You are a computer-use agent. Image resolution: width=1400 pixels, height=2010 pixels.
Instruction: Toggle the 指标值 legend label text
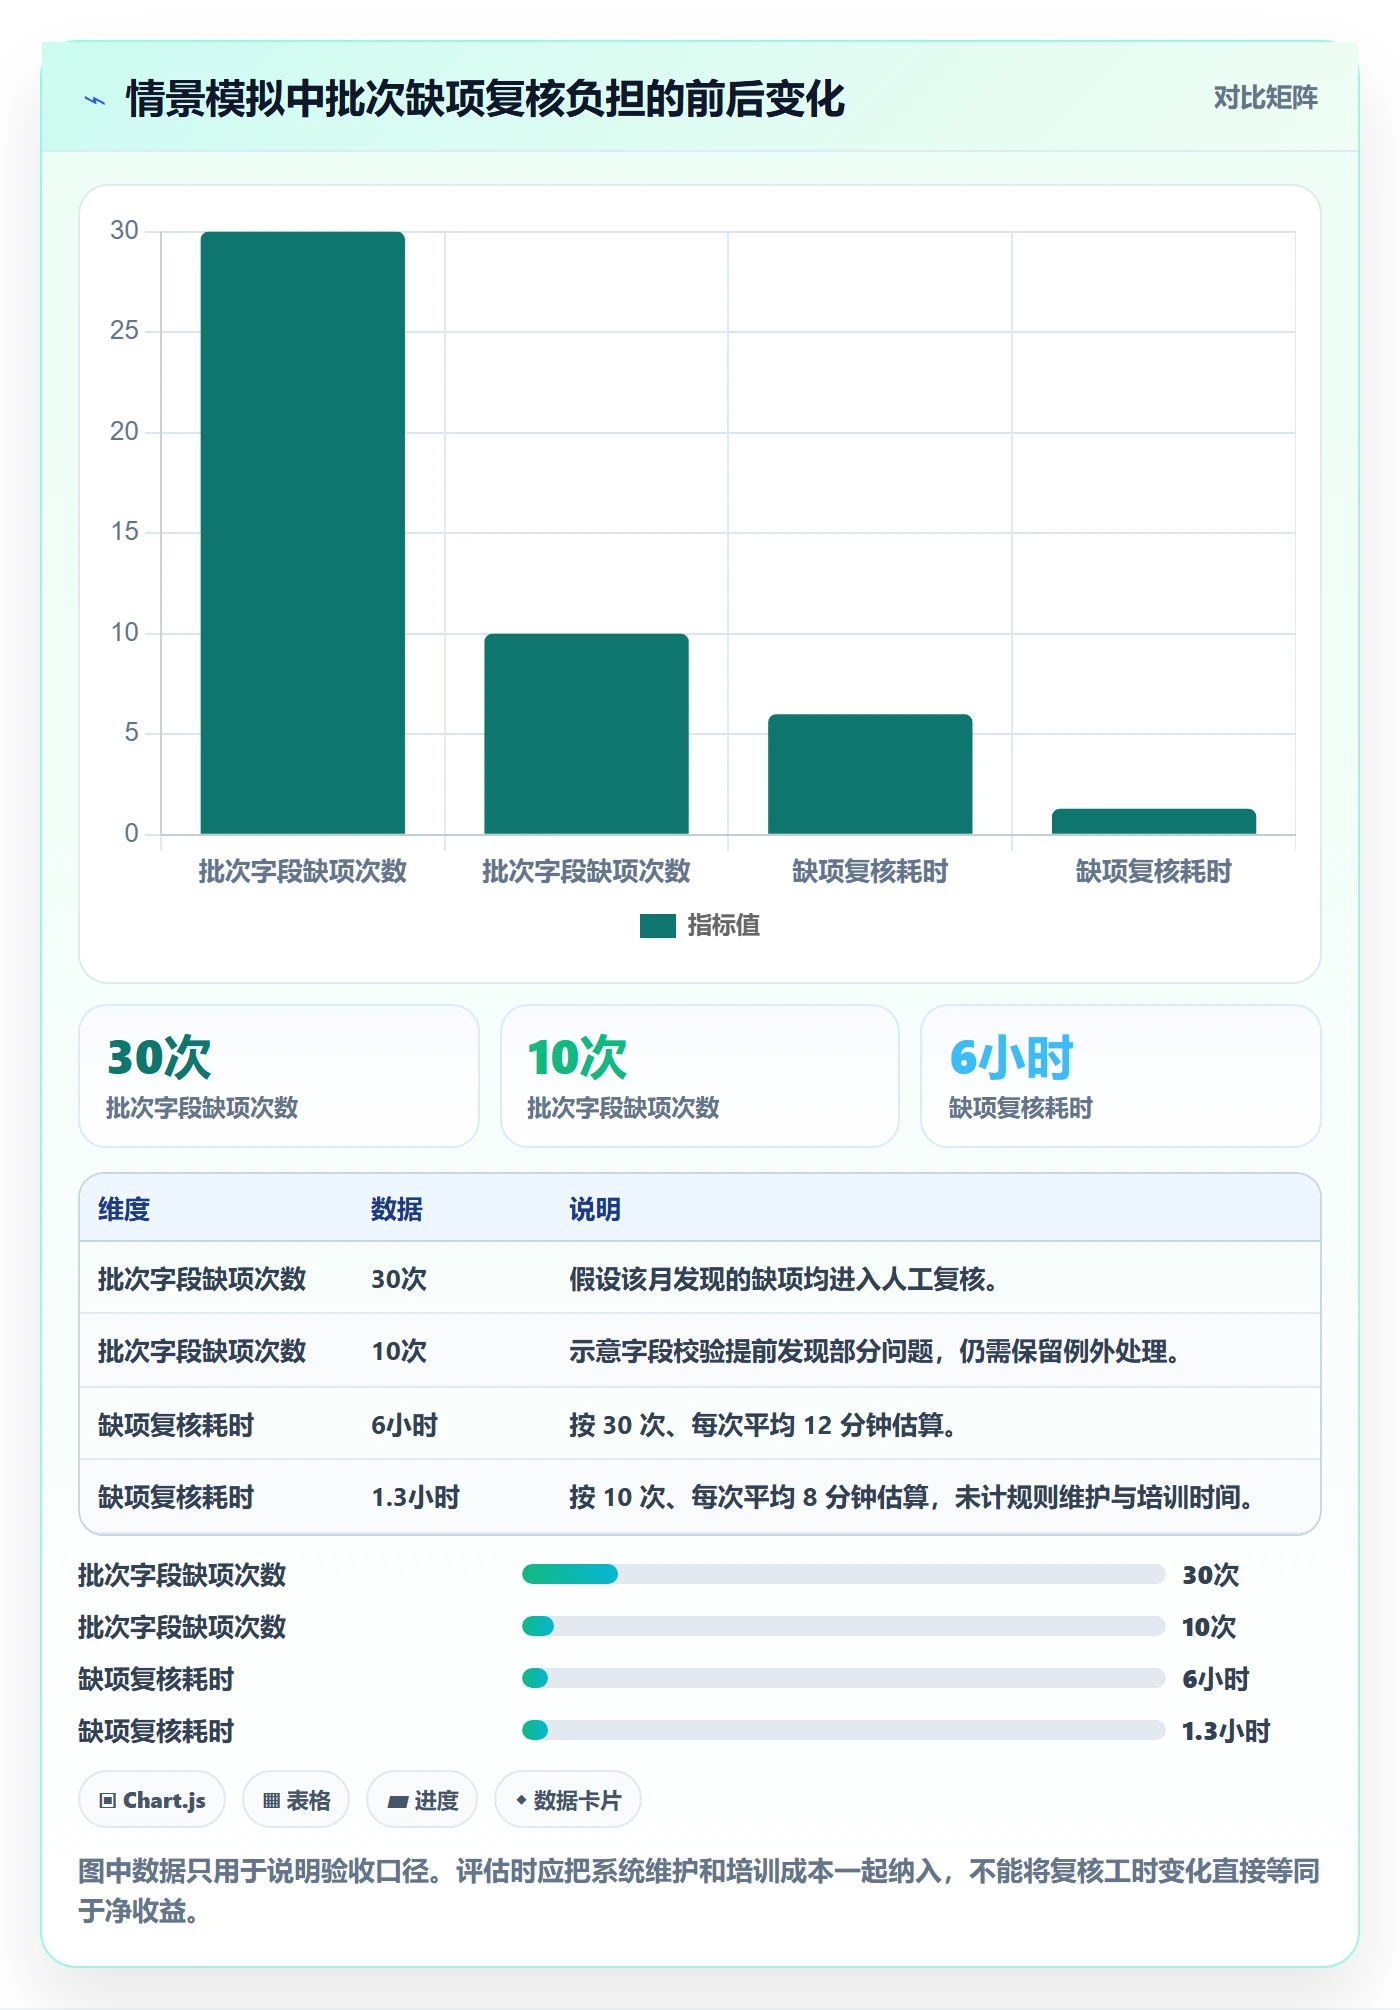(x=724, y=926)
